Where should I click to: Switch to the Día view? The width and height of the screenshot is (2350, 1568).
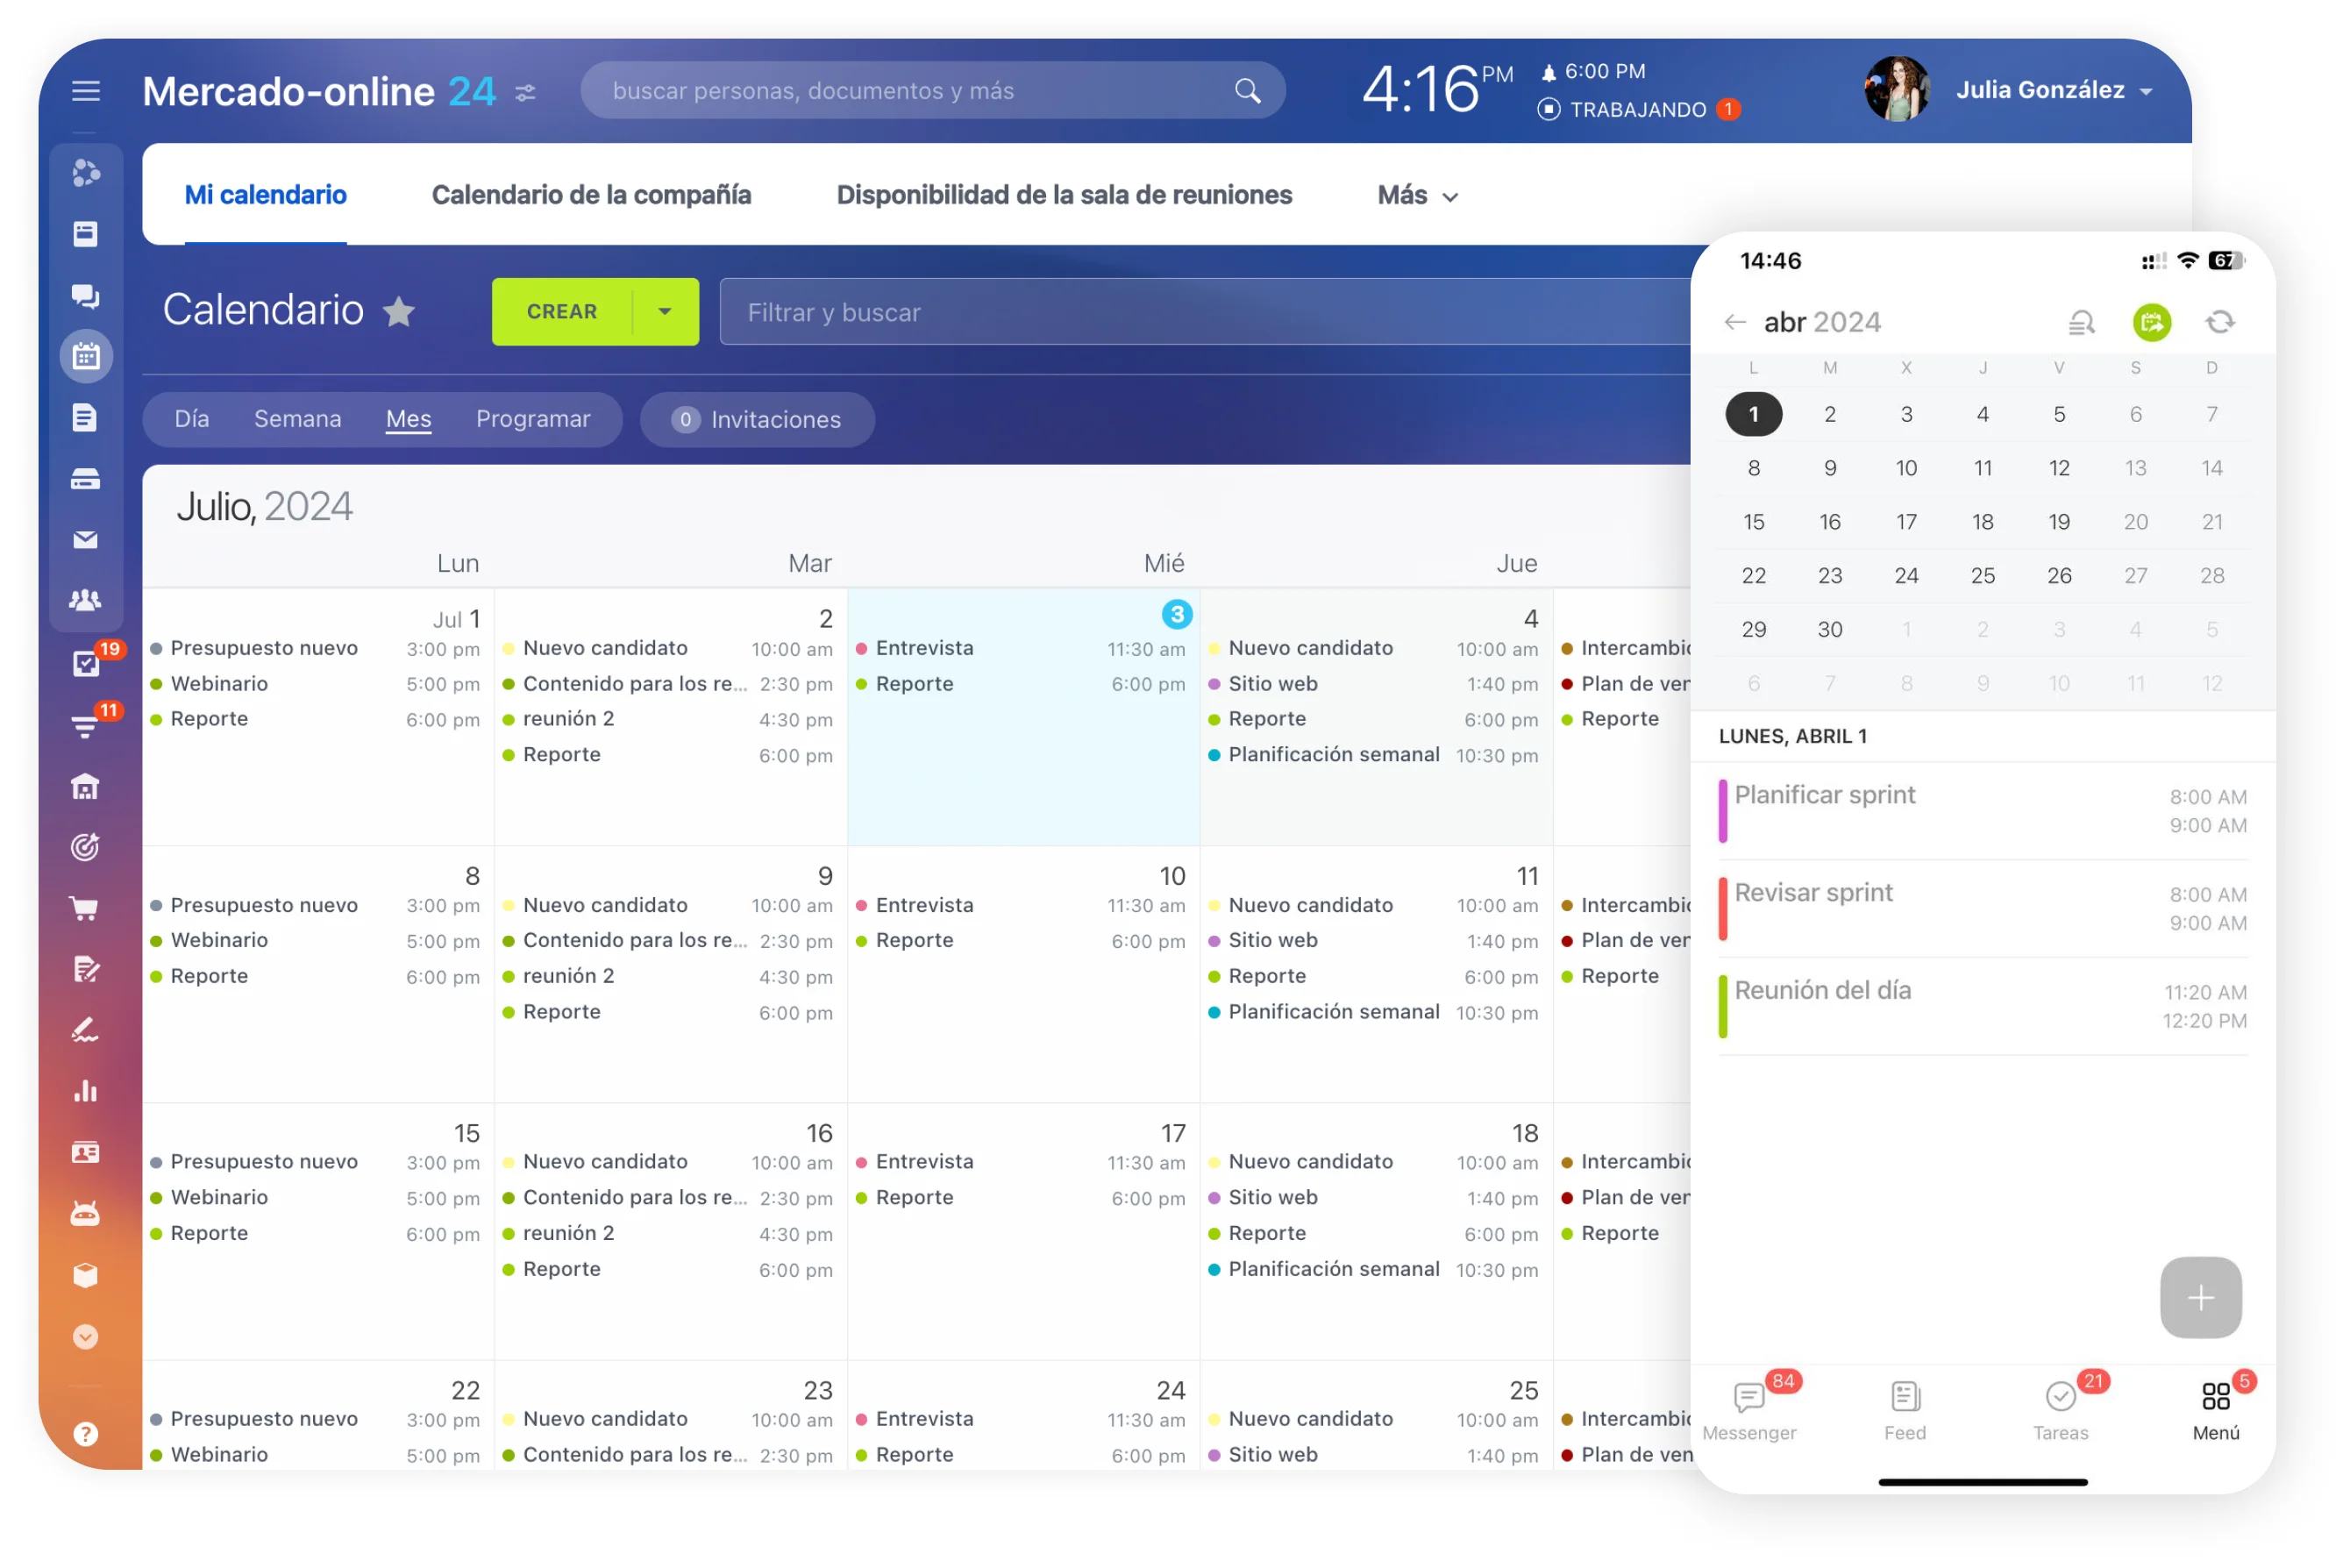[192, 419]
